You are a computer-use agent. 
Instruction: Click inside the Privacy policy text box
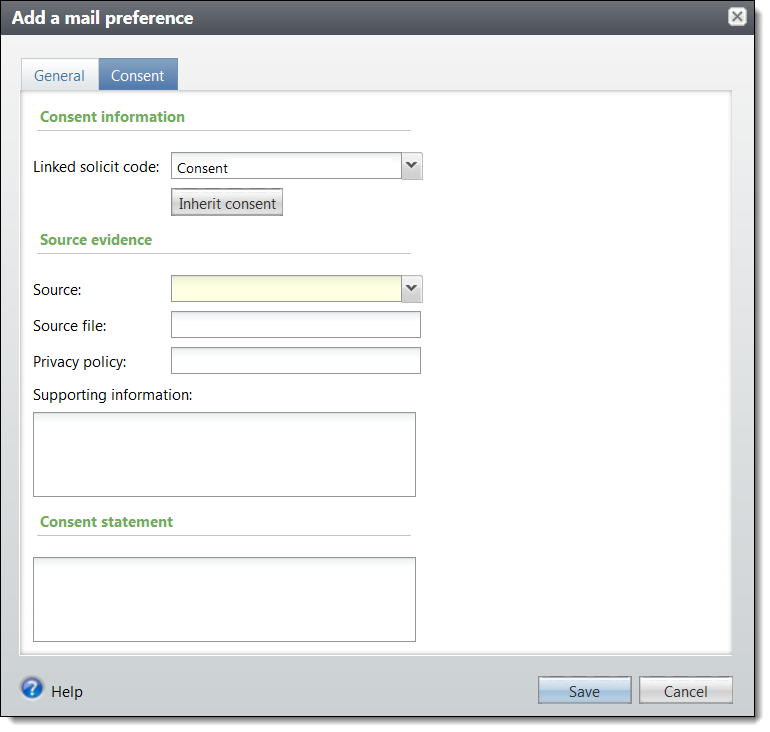point(296,360)
